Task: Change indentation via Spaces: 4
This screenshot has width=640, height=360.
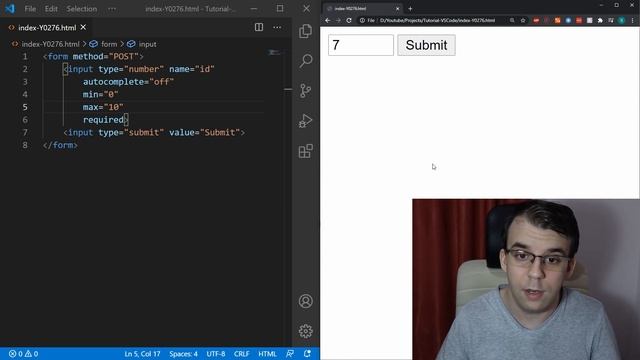Action: click(183, 354)
